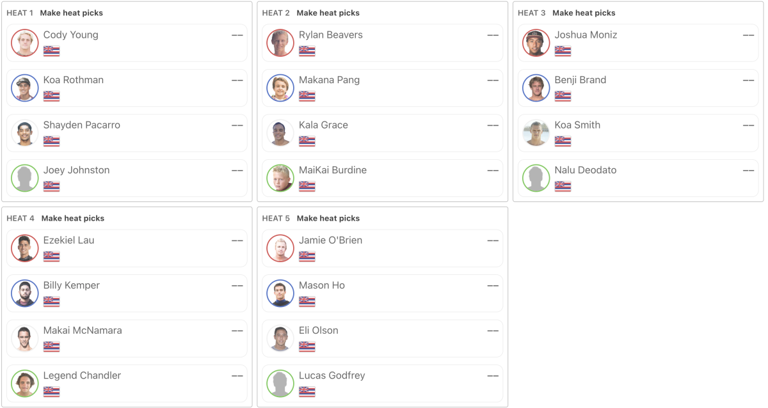
Task: Click Nalu Deodato's placeholder avatar
Action: pyautogui.click(x=537, y=178)
